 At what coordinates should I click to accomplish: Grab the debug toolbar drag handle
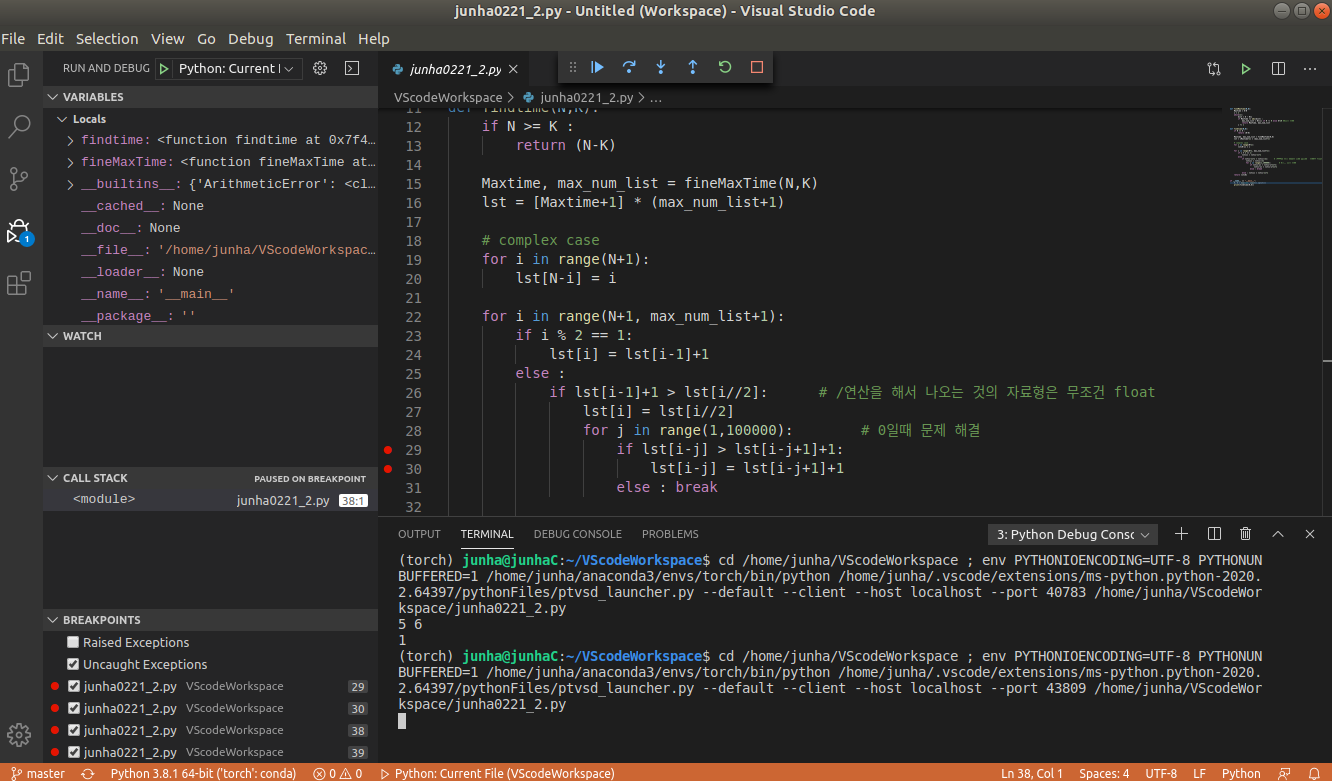click(x=573, y=67)
